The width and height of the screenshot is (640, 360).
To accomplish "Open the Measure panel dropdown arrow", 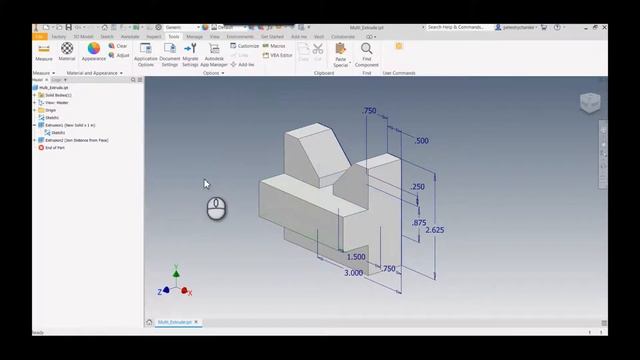I will (53, 73).
